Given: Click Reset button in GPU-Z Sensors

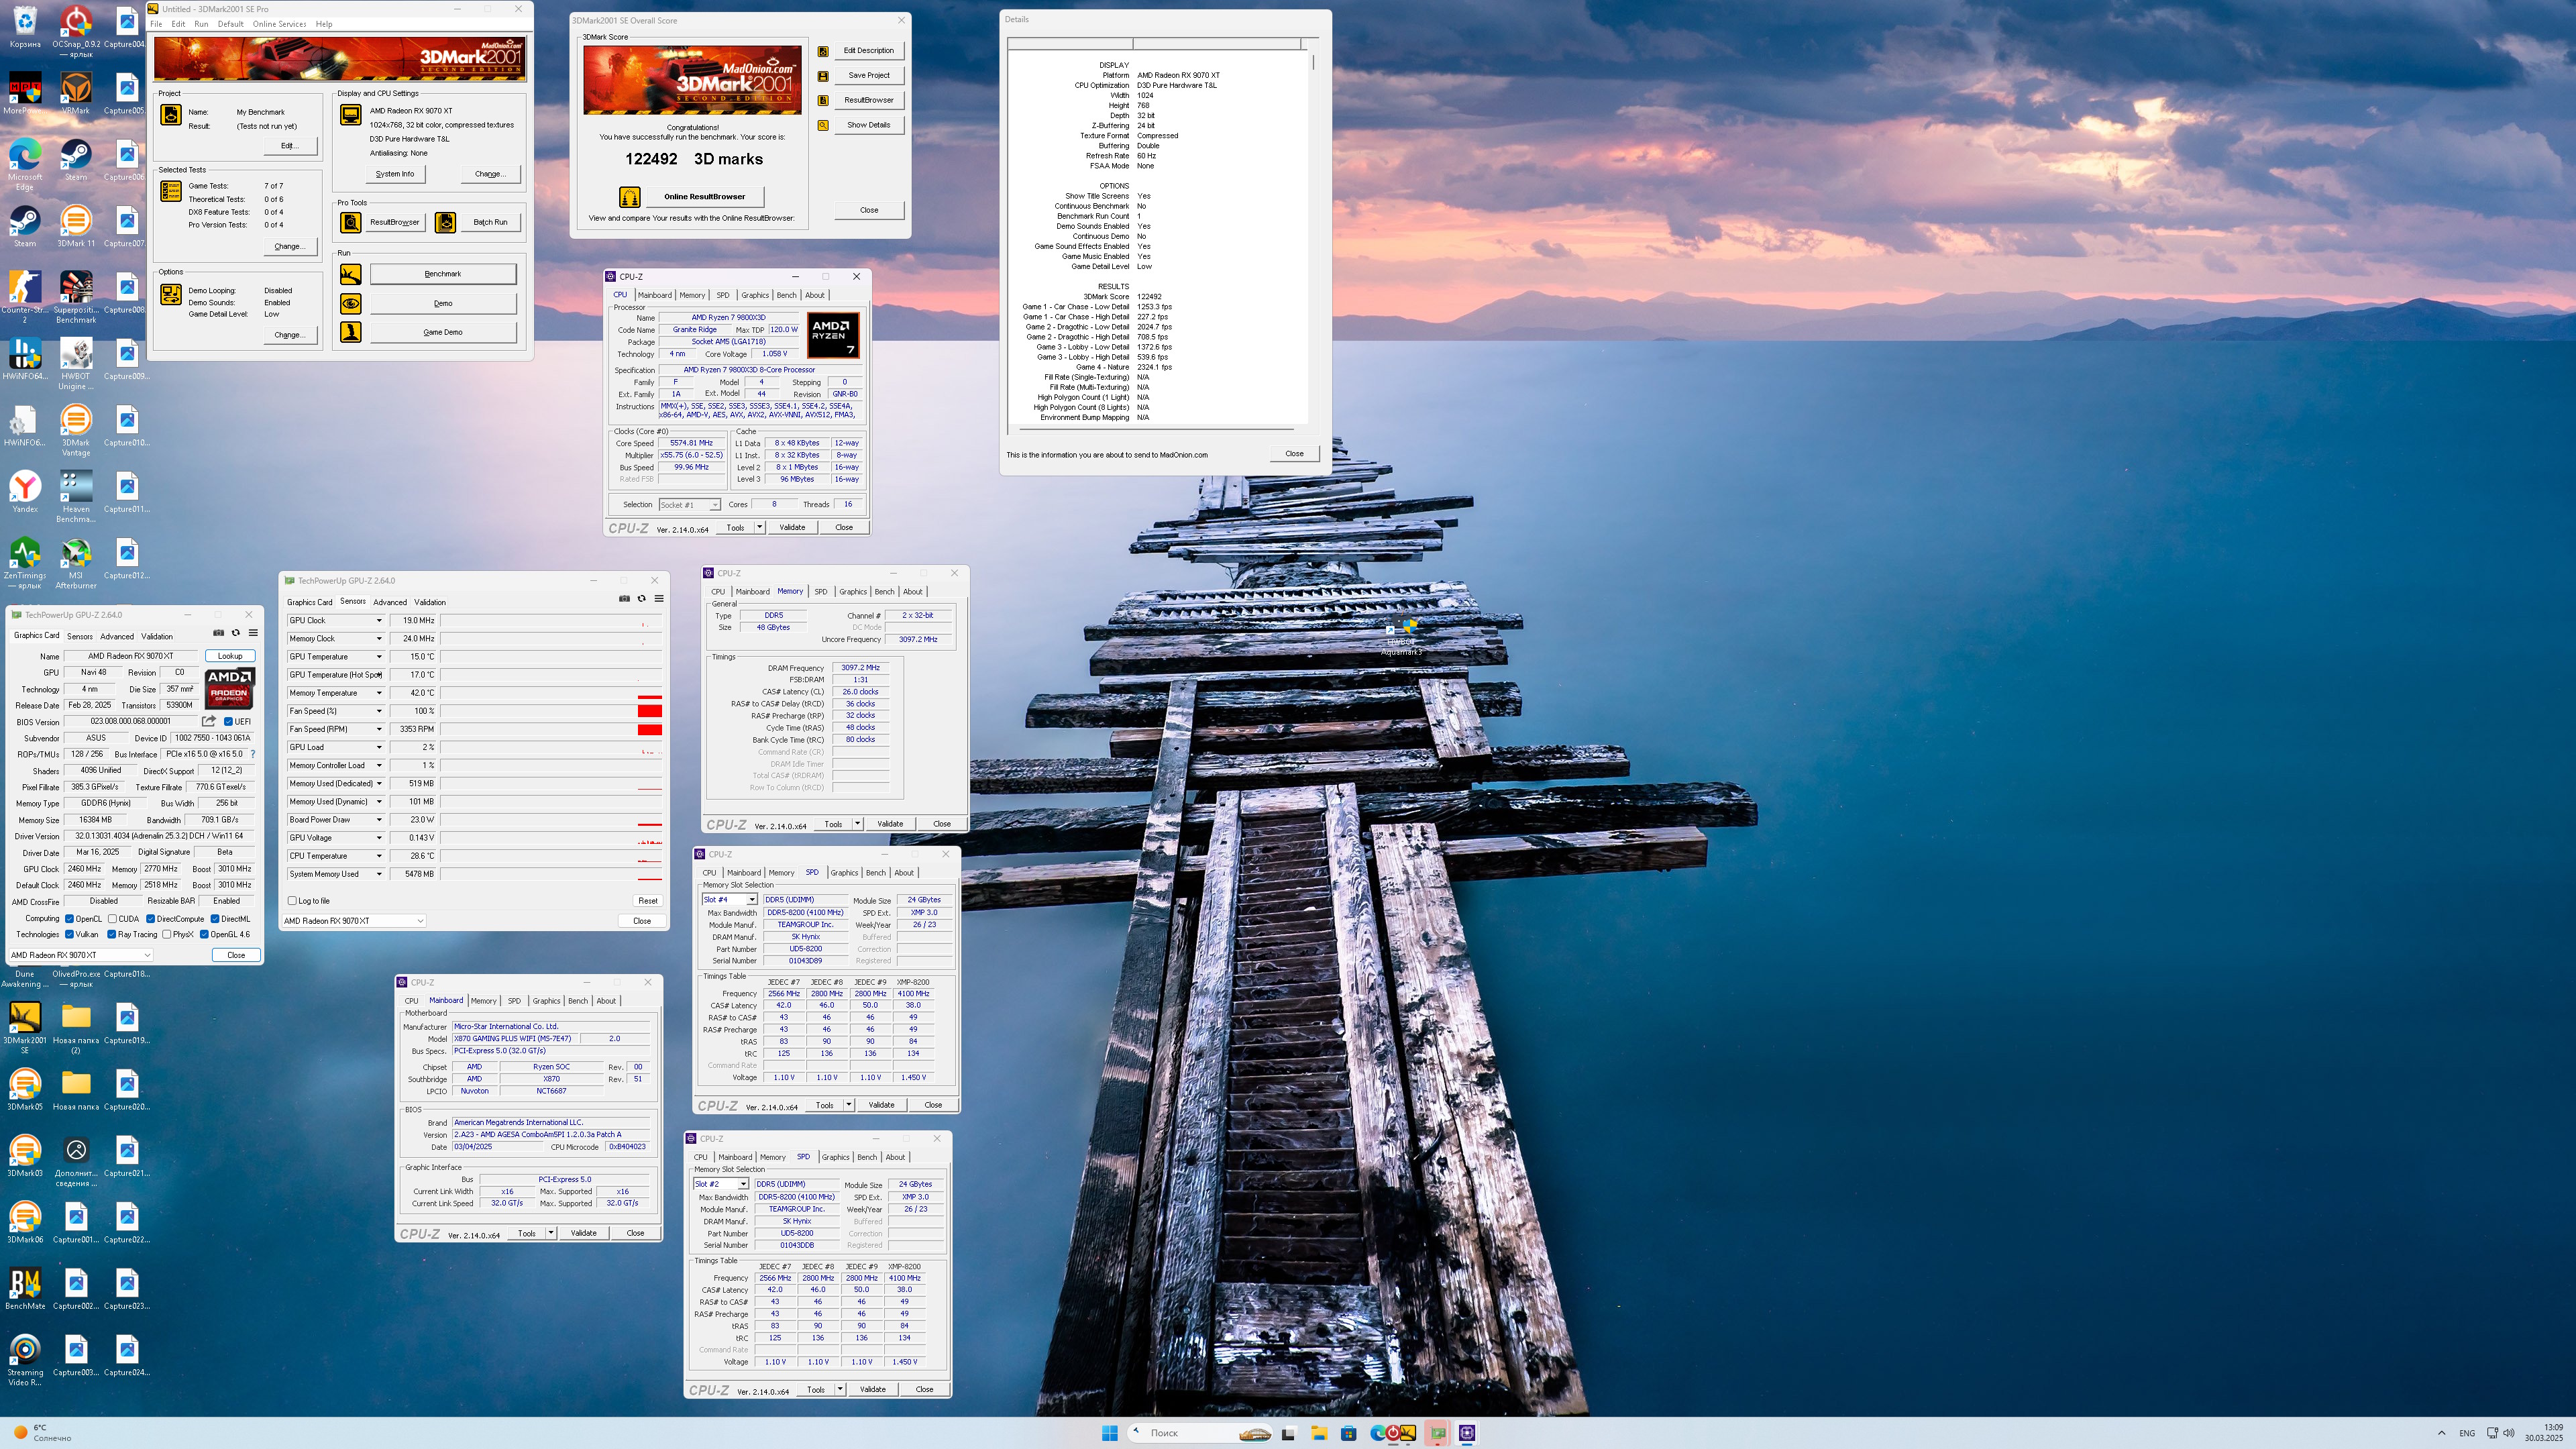Looking at the screenshot, I should (x=648, y=901).
